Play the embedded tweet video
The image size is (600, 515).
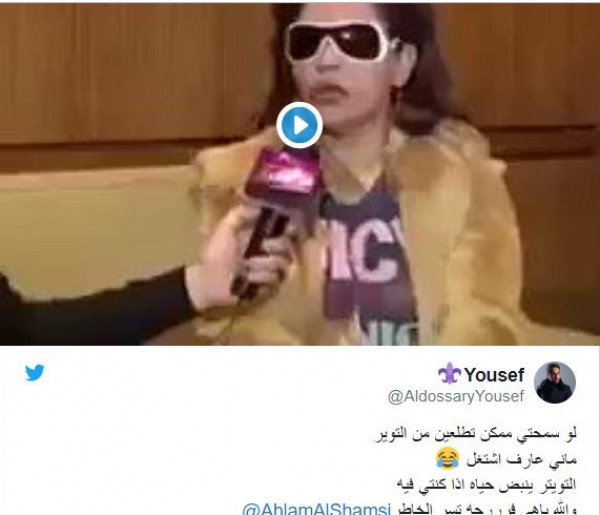[x=299, y=125]
